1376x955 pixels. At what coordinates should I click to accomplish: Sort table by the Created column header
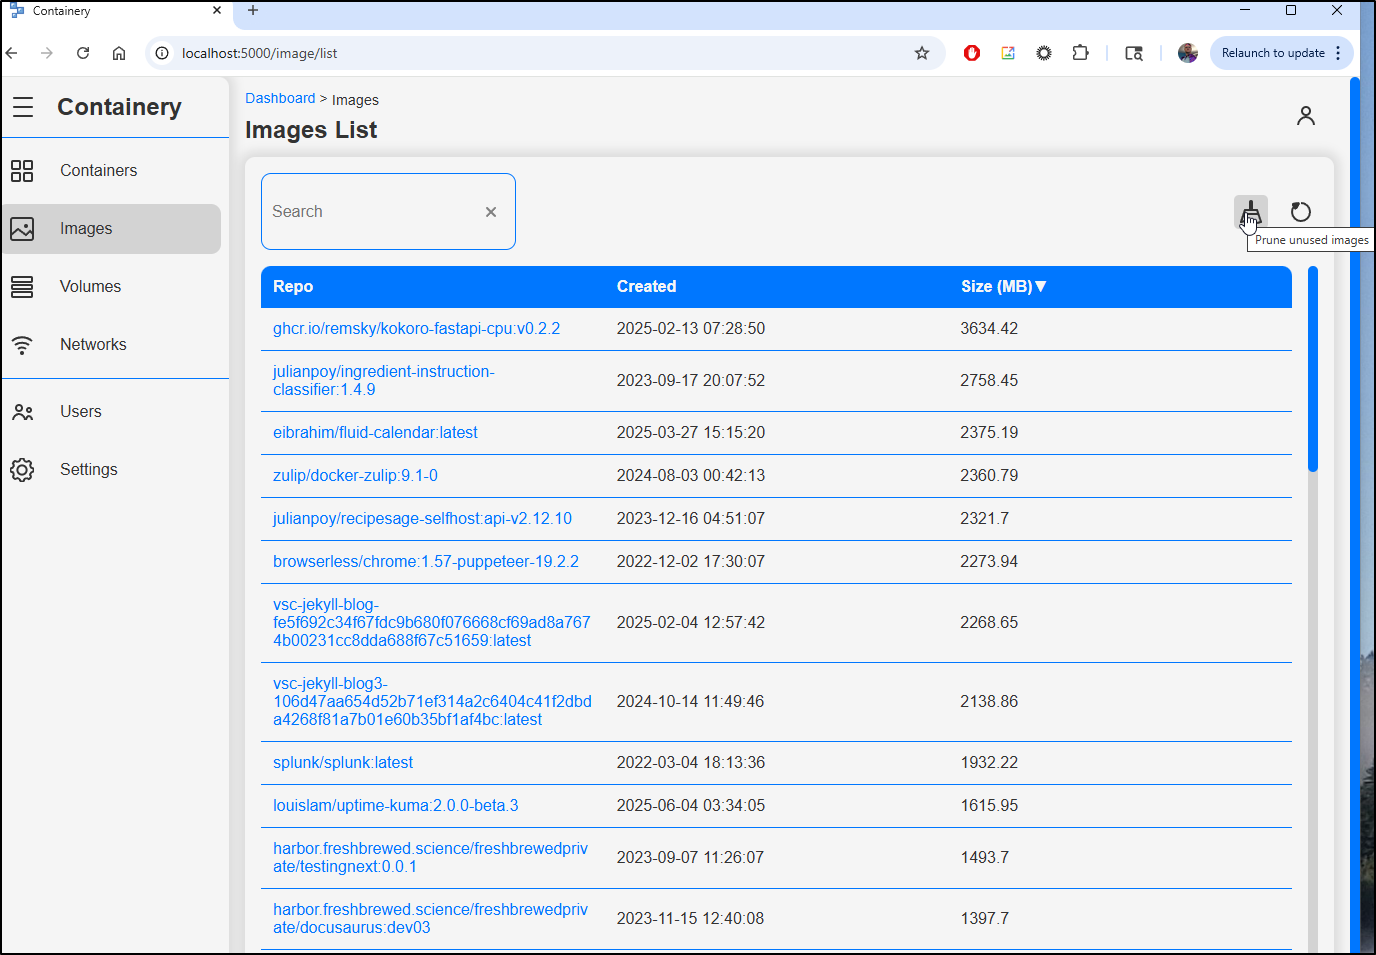(646, 287)
